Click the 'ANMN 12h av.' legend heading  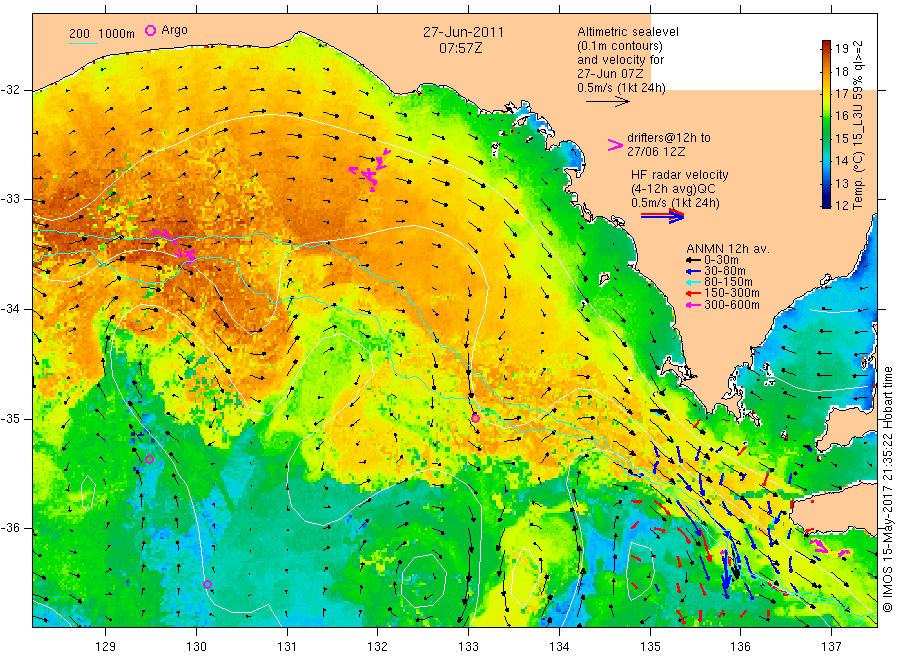(728, 249)
